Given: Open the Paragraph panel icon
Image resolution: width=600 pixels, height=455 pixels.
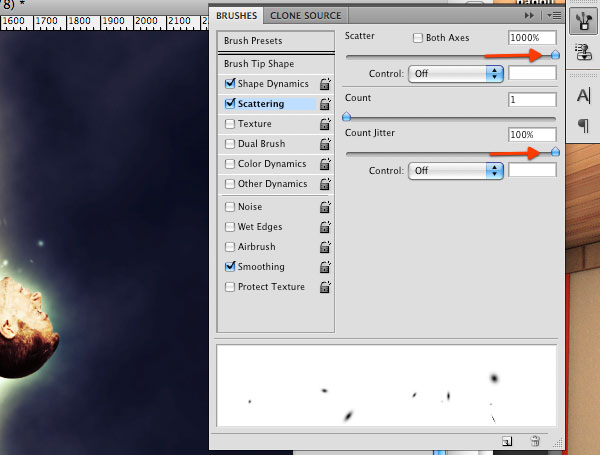Looking at the screenshot, I should click(x=583, y=125).
